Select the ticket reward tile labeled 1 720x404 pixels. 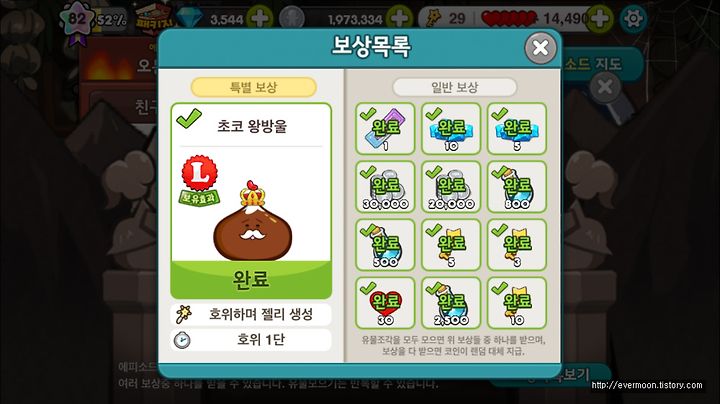pos(385,129)
